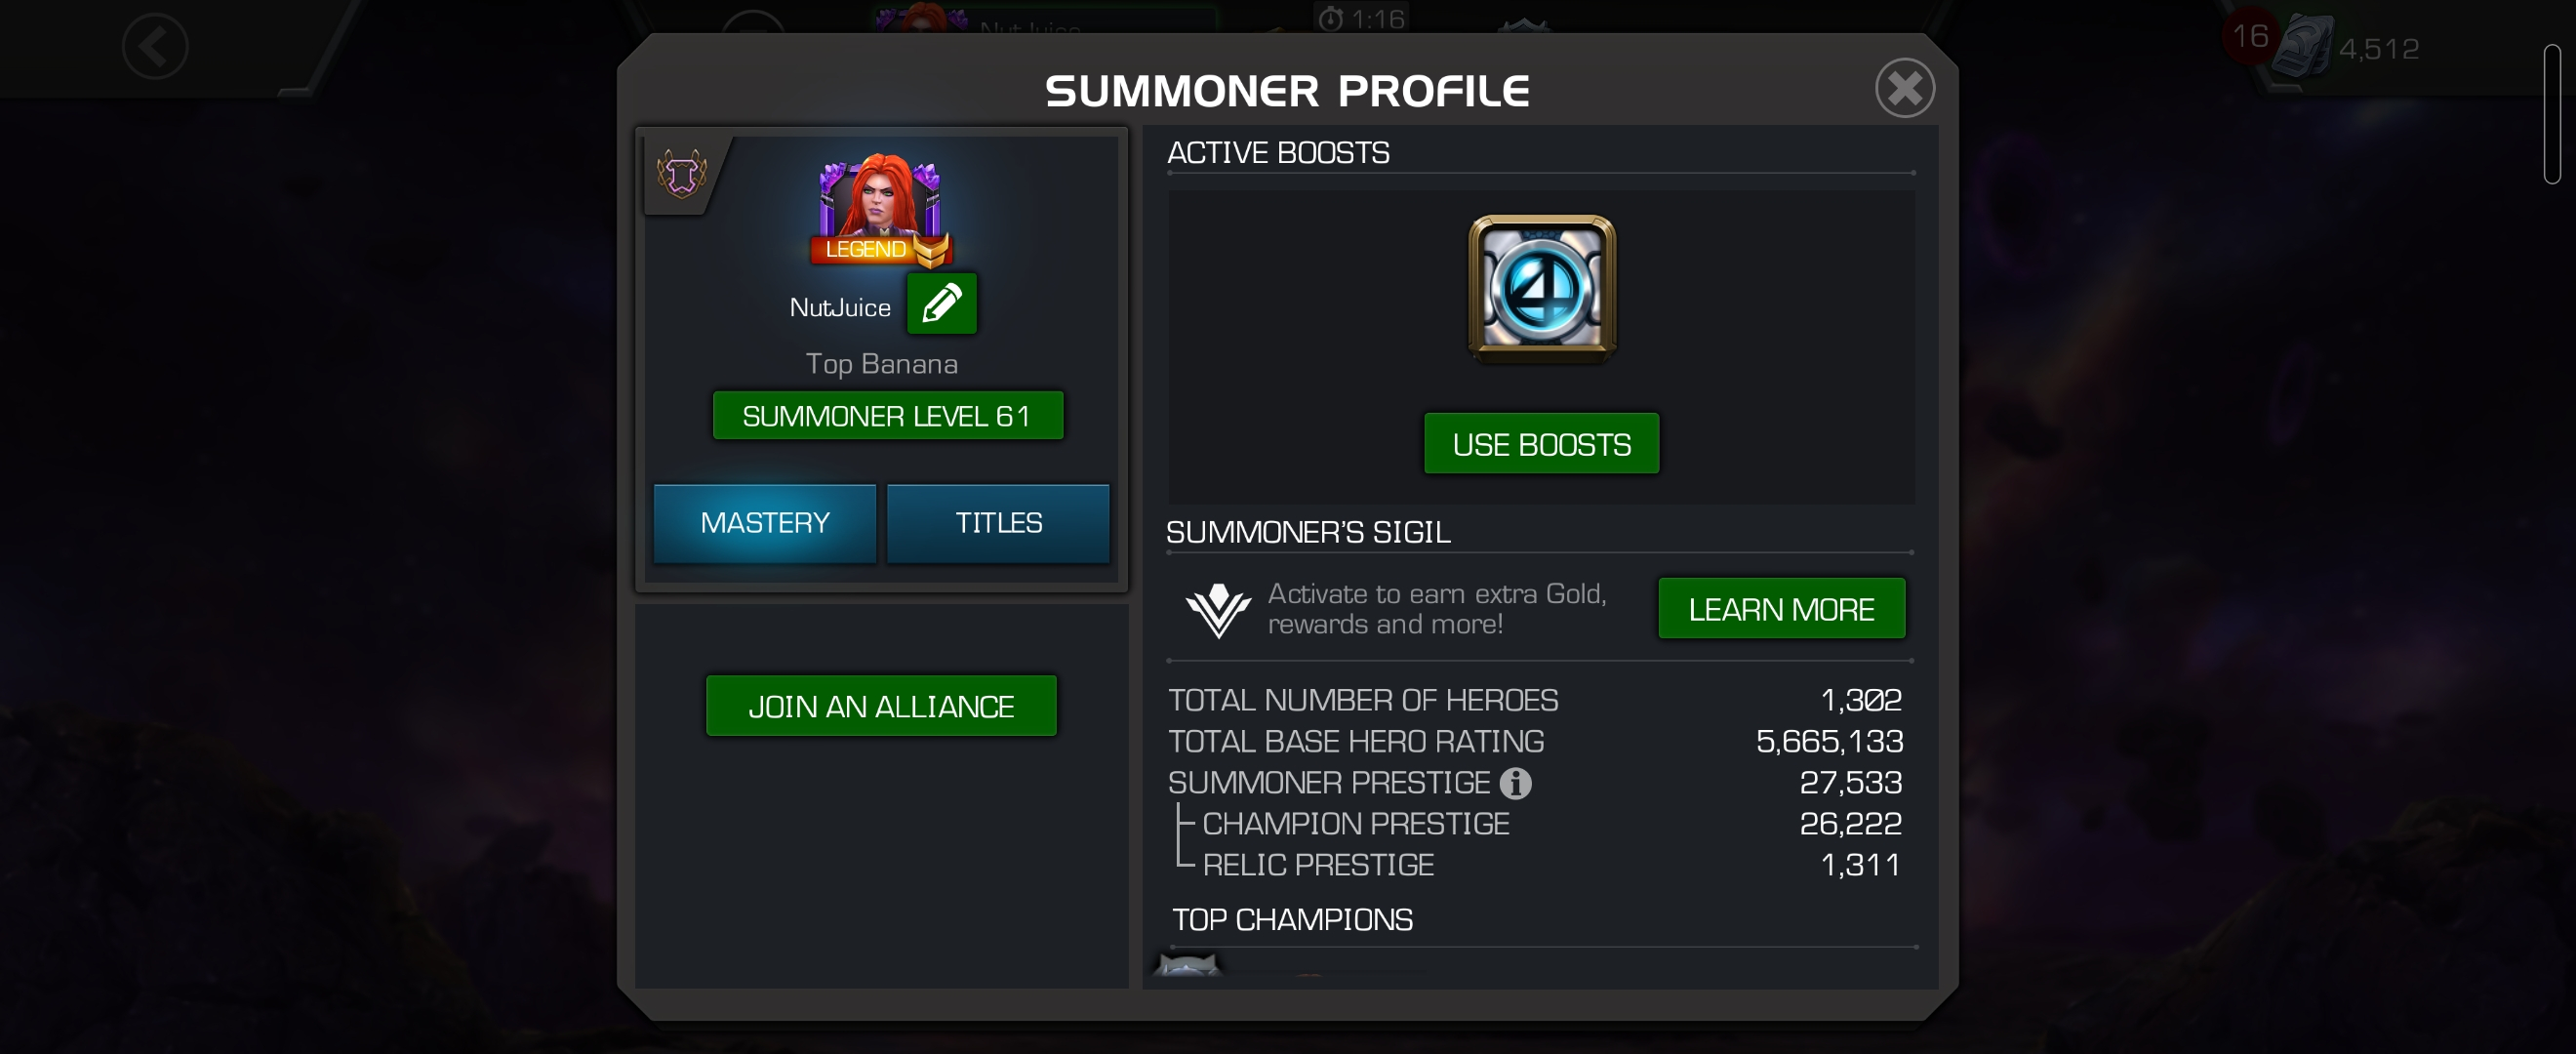Click Learn More about Summoner's Sigil
The image size is (2576, 1054).
[x=1781, y=608]
